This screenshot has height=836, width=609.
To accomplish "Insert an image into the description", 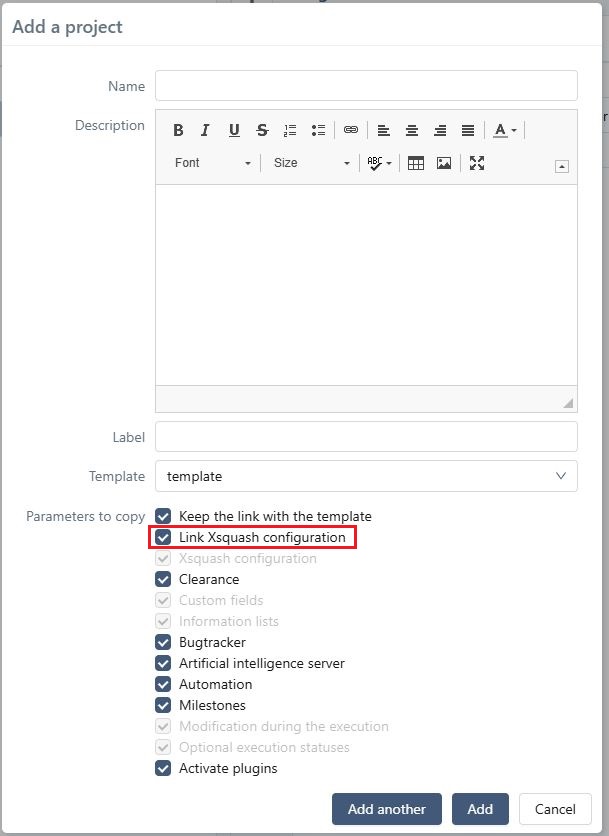I will [x=444, y=163].
